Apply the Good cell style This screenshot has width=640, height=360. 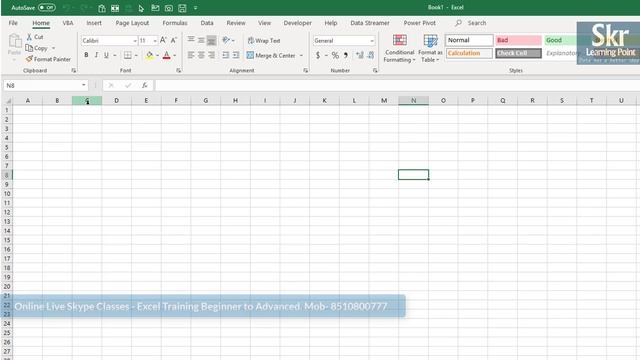pyautogui.click(x=560, y=40)
